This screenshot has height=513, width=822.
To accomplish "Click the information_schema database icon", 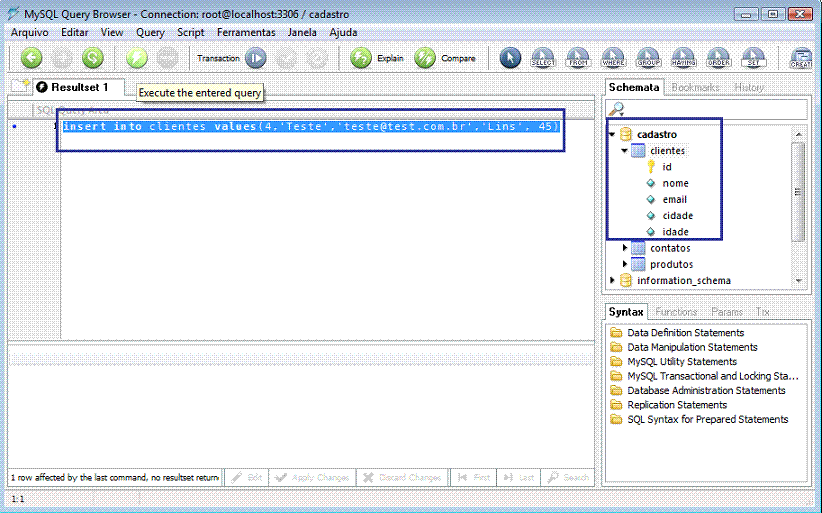I will 625,280.
